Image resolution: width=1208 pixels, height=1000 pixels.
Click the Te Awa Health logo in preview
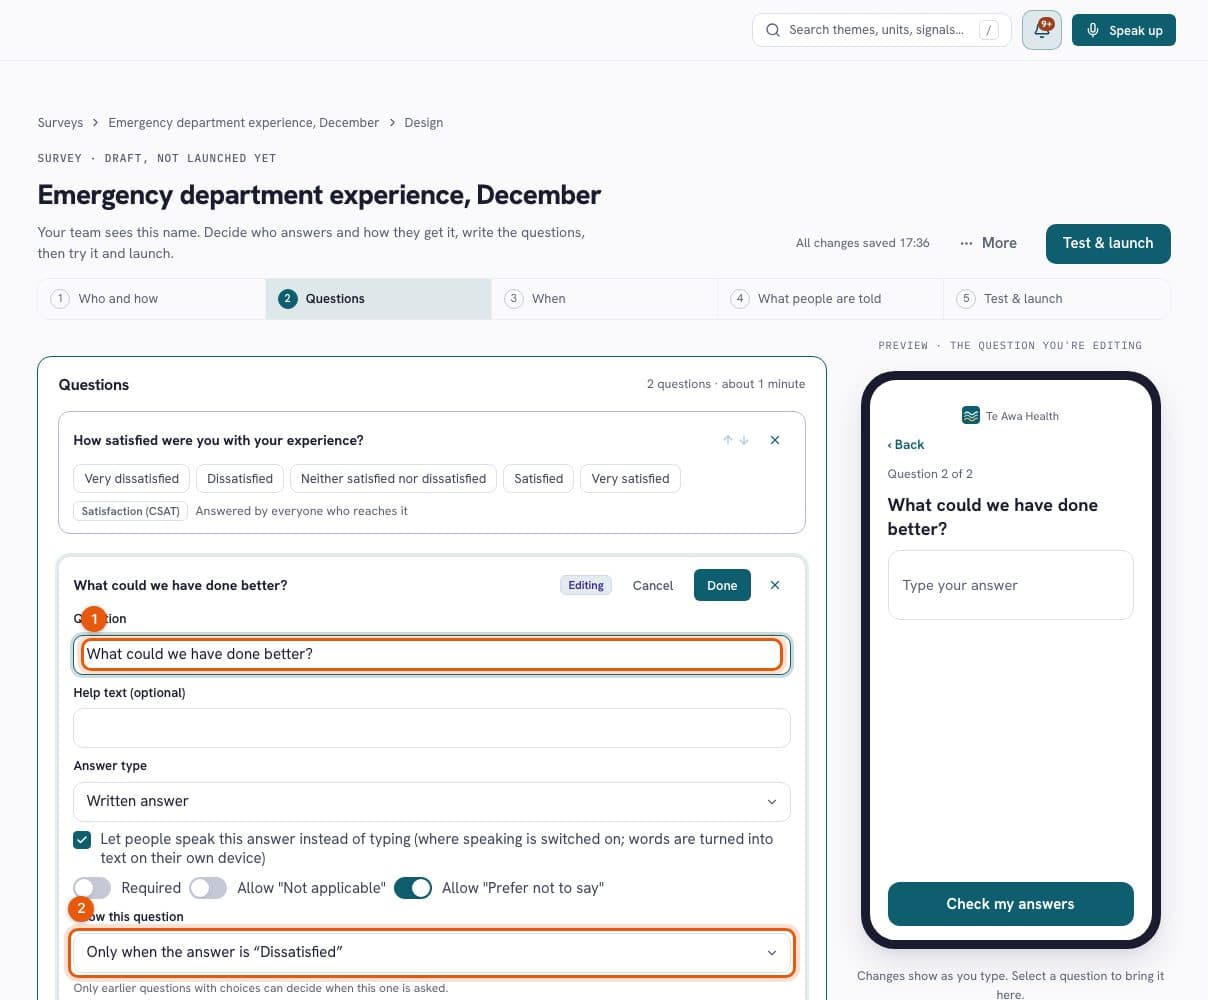pos(970,416)
